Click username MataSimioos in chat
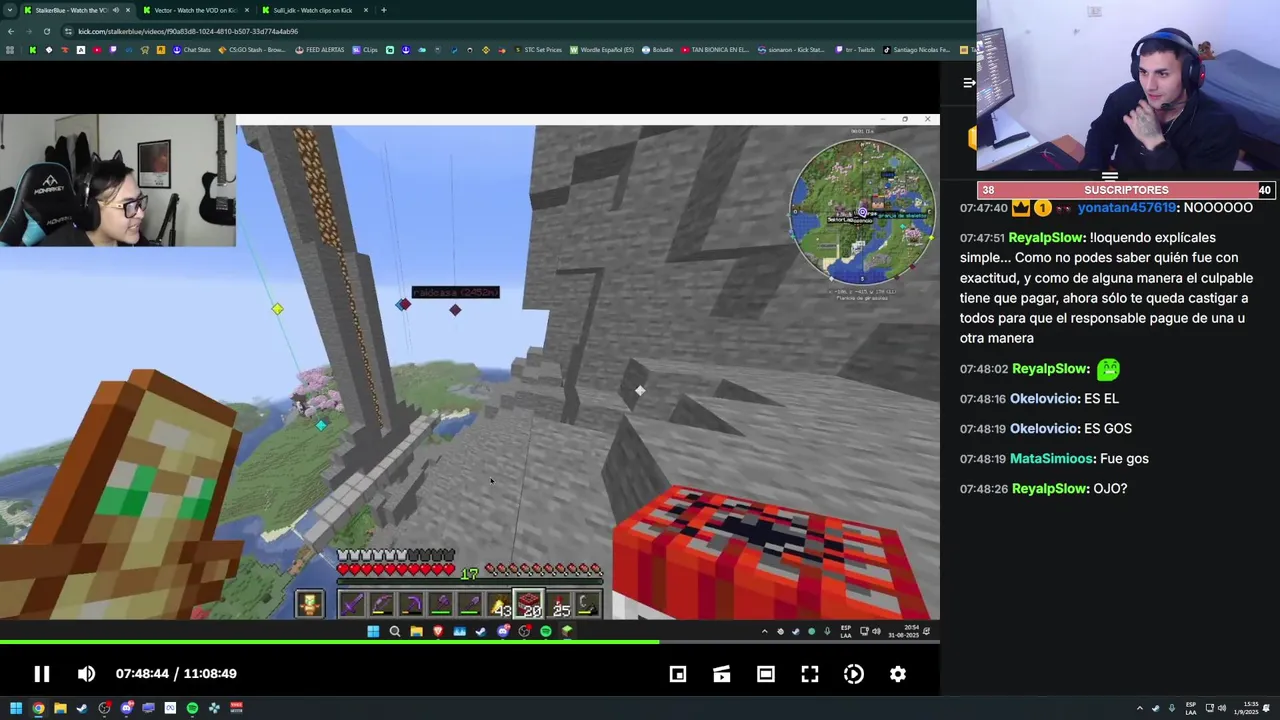The width and height of the screenshot is (1280, 720). (x=1051, y=459)
